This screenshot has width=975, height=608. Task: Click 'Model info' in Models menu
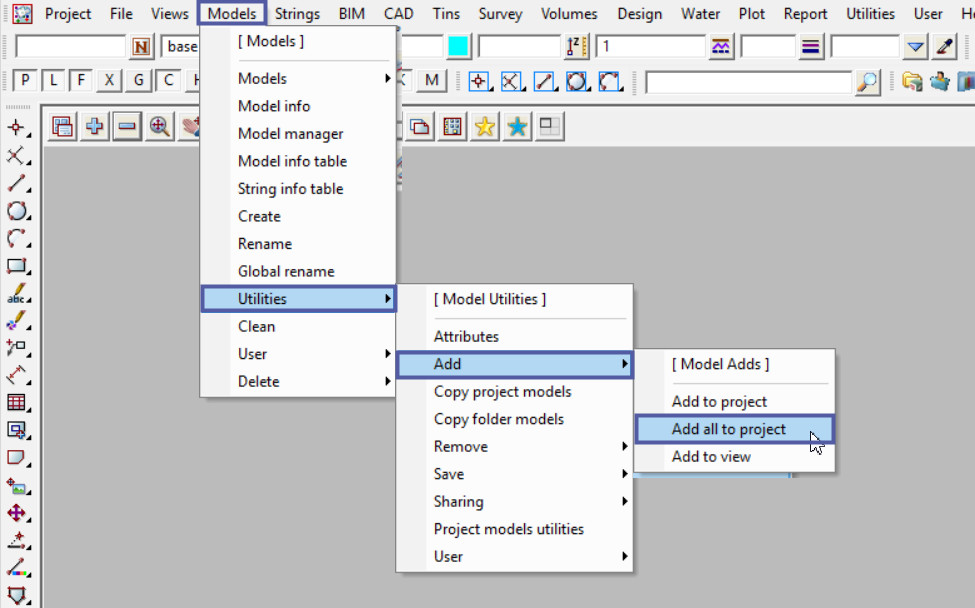point(298,106)
